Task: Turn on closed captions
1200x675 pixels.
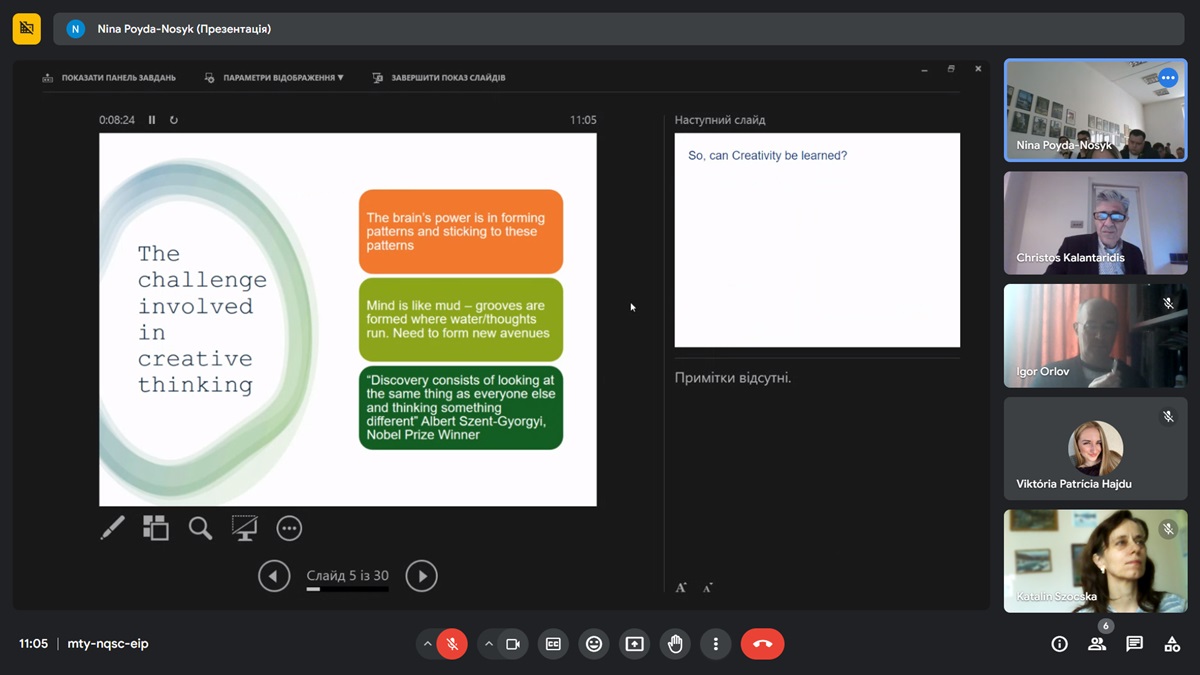Action: pos(553,644)
